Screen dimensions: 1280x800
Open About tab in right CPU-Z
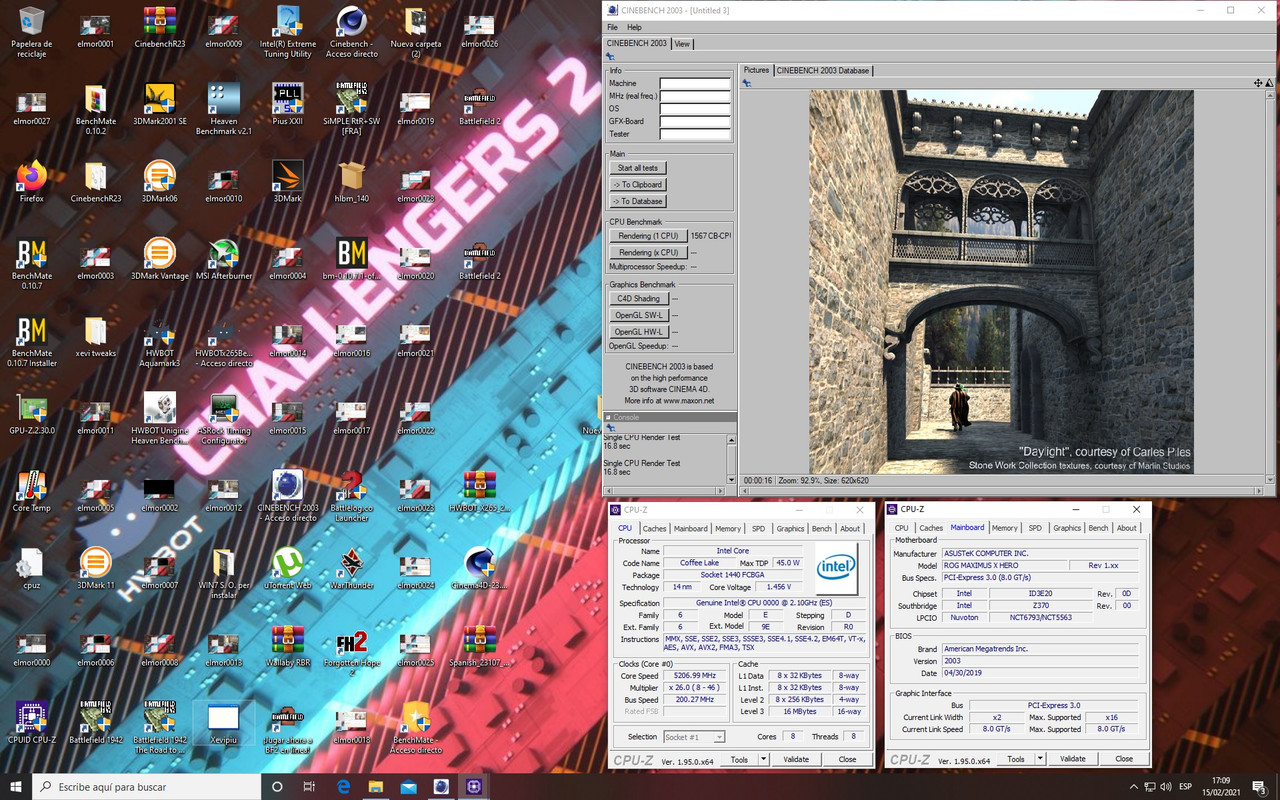pyautogui.click(x=1127, y=528)
